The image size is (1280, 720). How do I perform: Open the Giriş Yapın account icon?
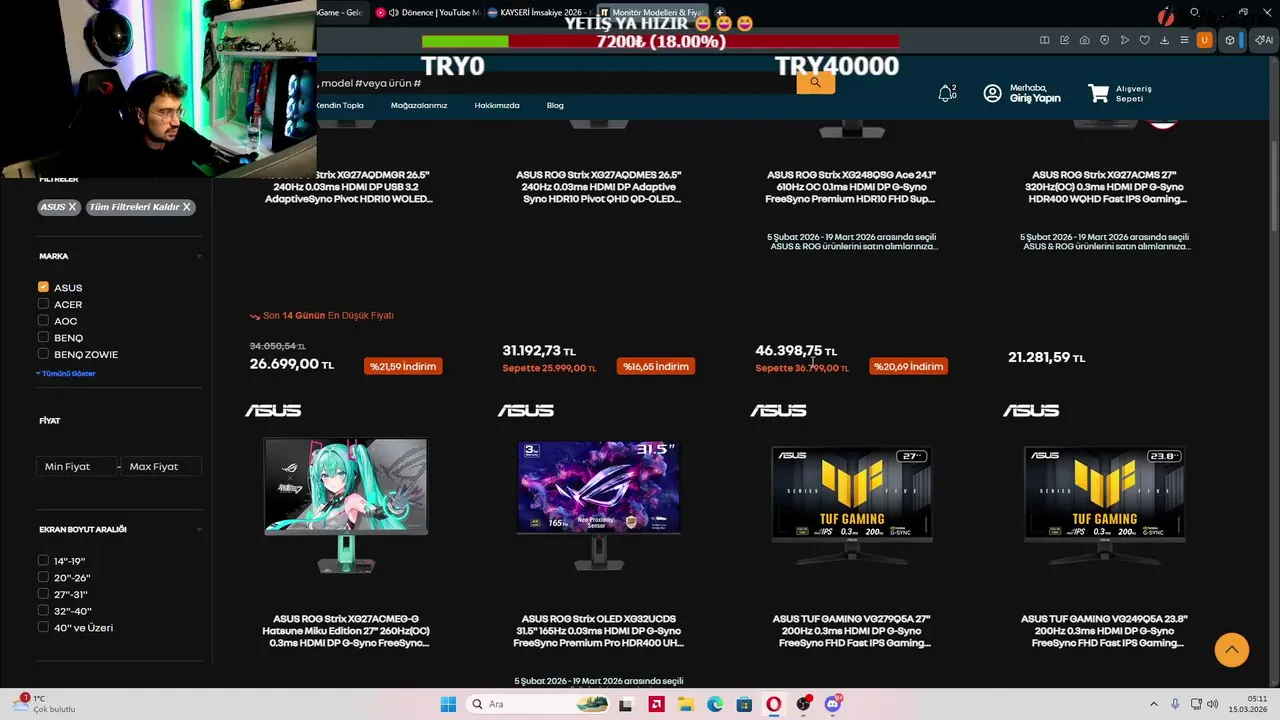(x=992, y=93)
